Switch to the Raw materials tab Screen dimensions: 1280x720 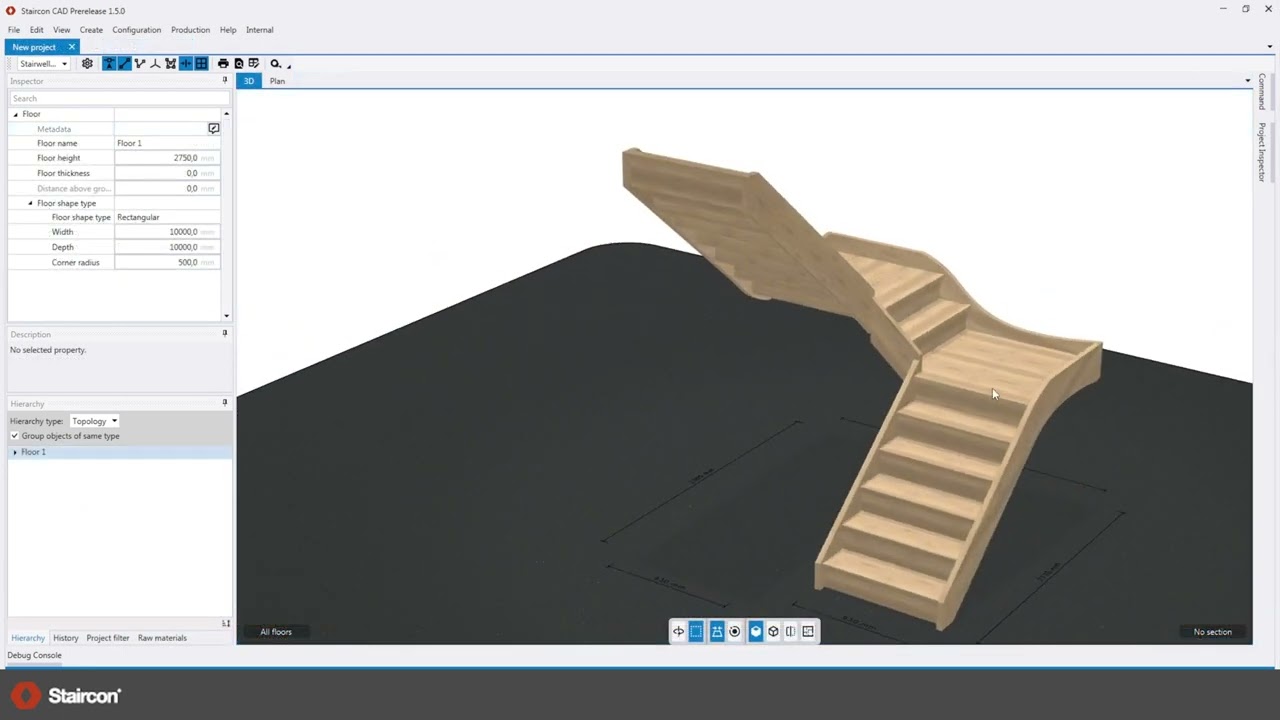(162, 638)
